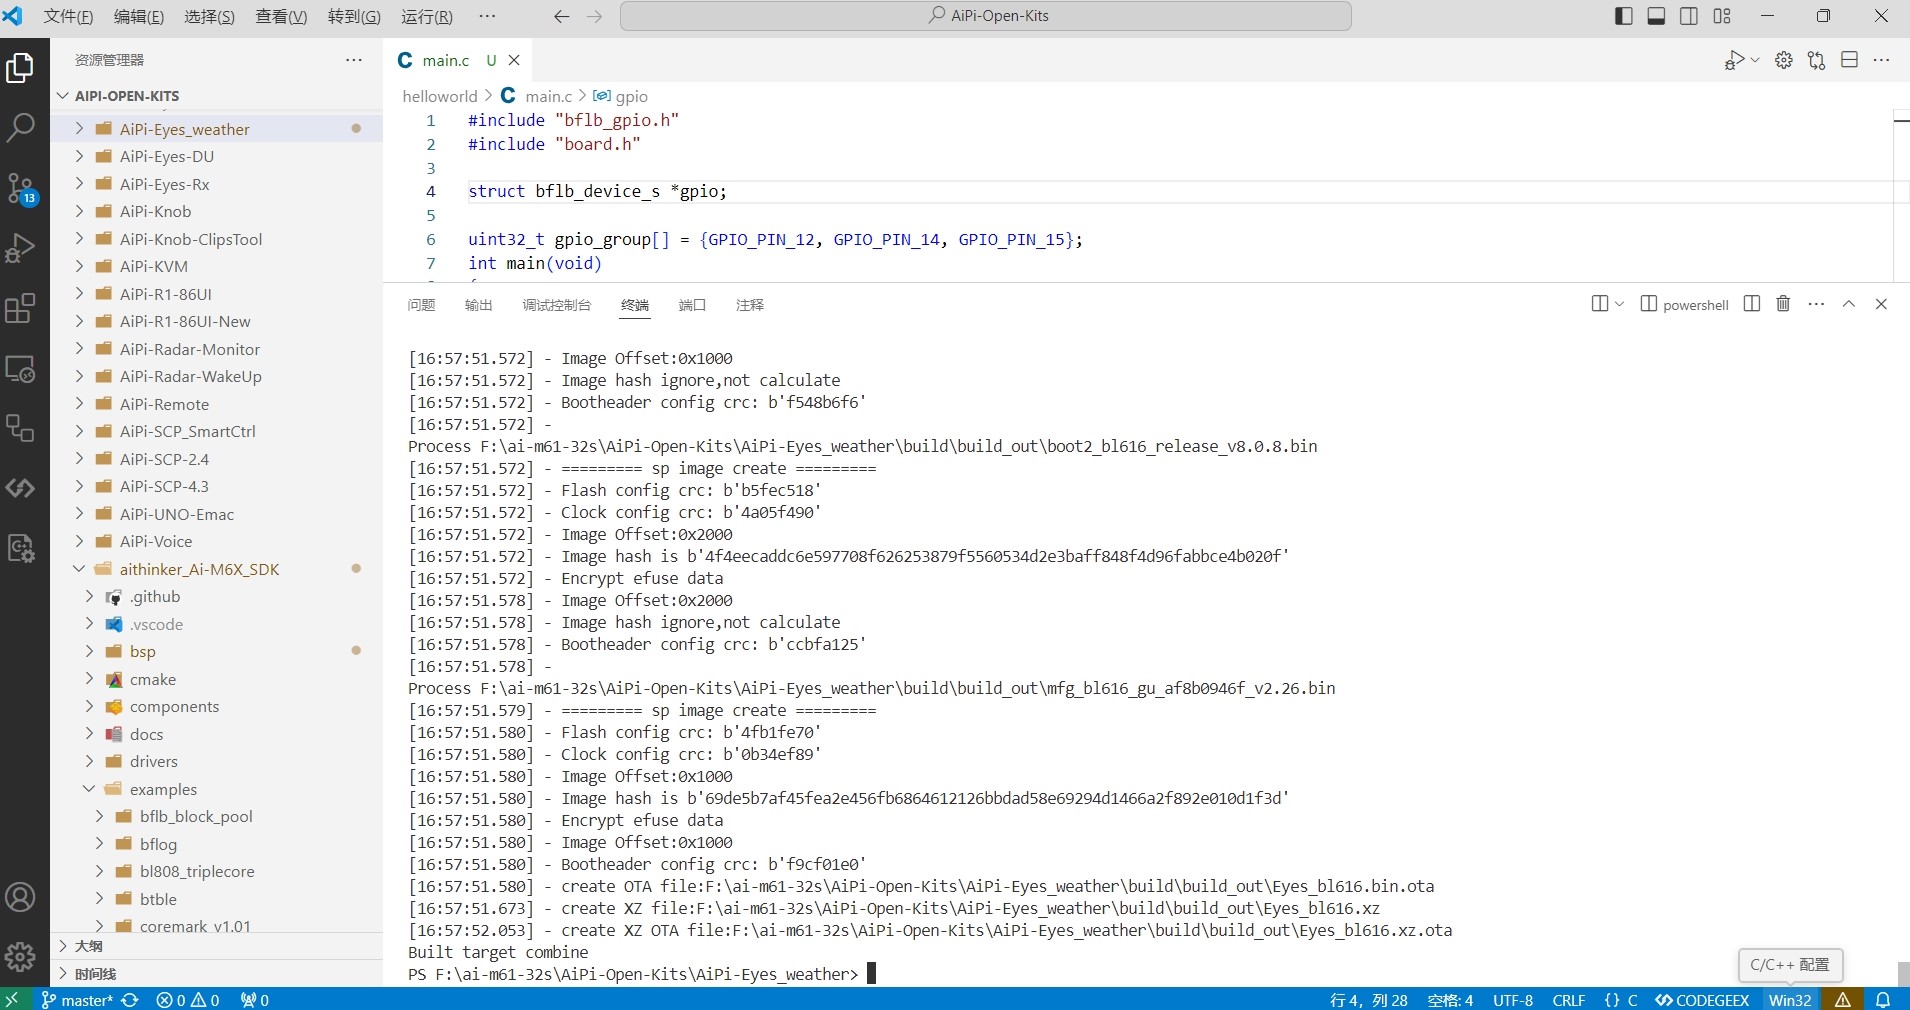Open the 运行(R) menu

coord(426,16)
